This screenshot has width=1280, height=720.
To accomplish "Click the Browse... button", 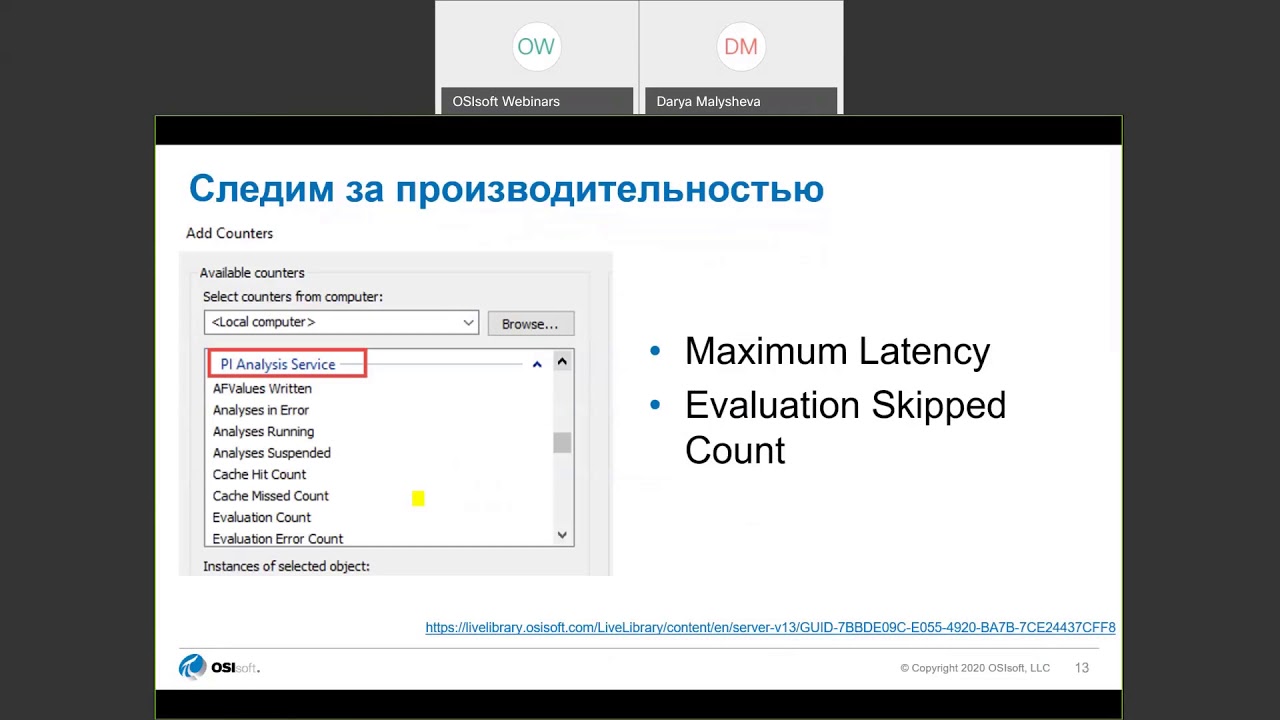I will coord(530,324).
